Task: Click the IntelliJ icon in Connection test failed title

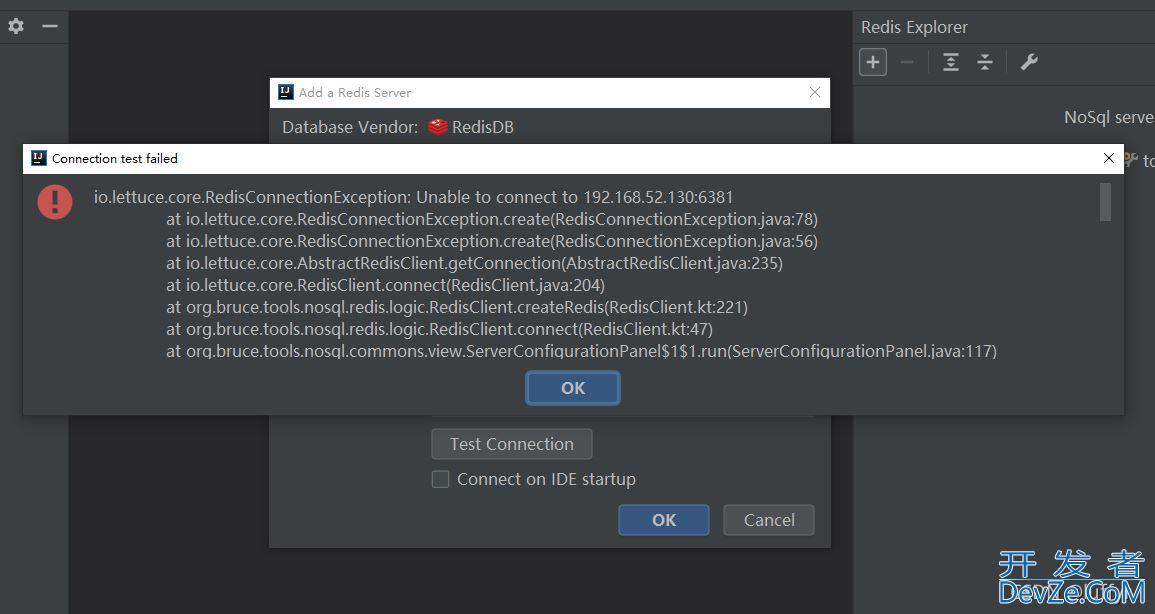Action: 38,158
